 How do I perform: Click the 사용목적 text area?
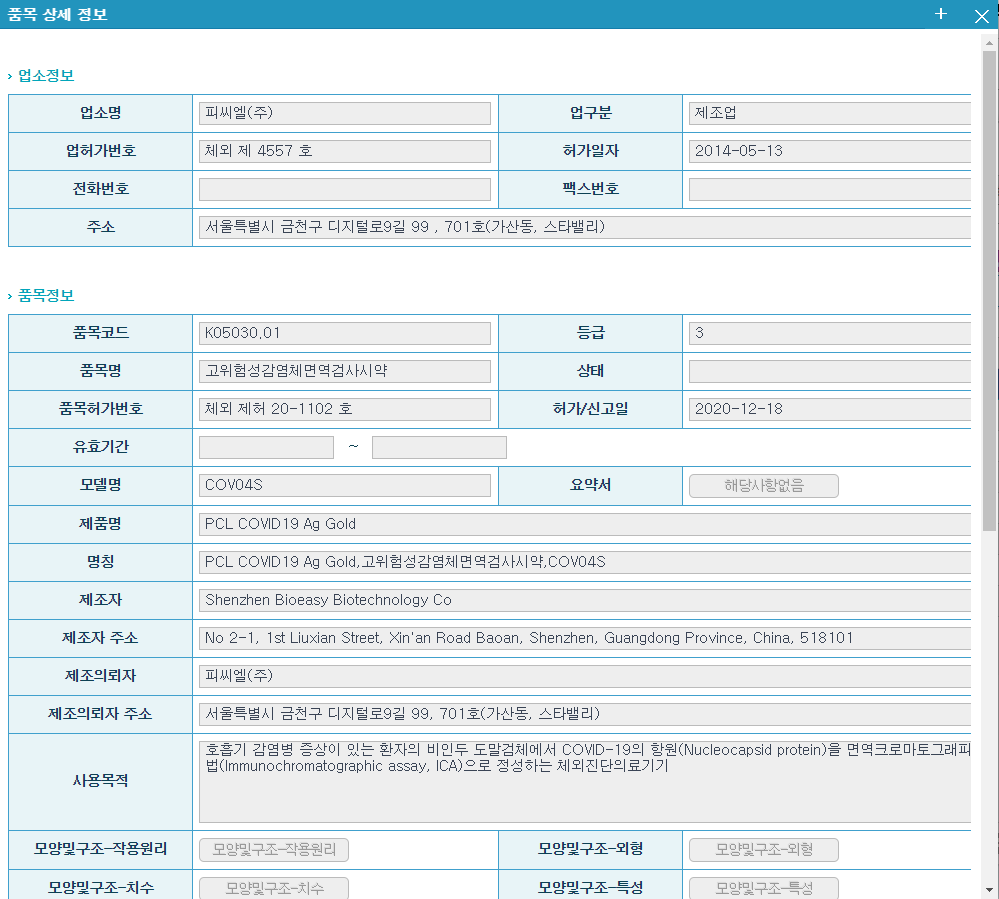[x=585, y=782]
